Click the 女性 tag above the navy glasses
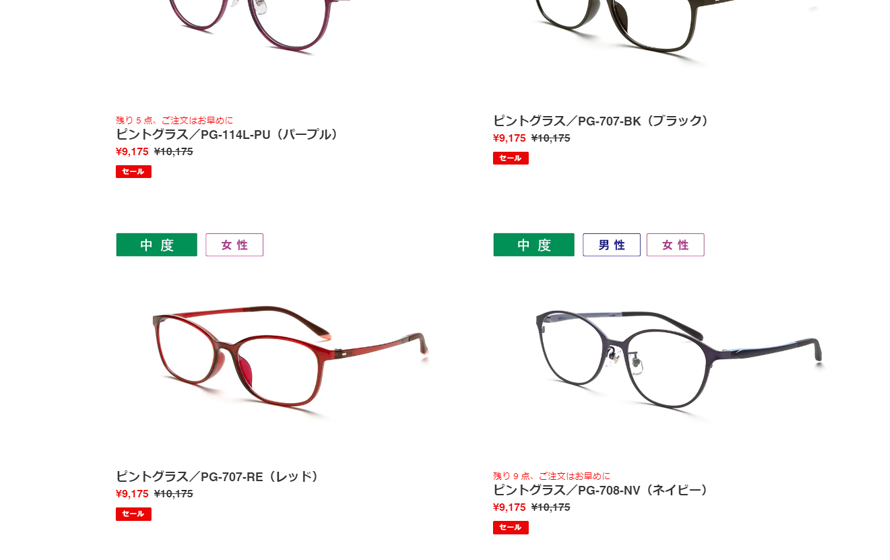This screenshot has height=560, width=890. point(675,245)
